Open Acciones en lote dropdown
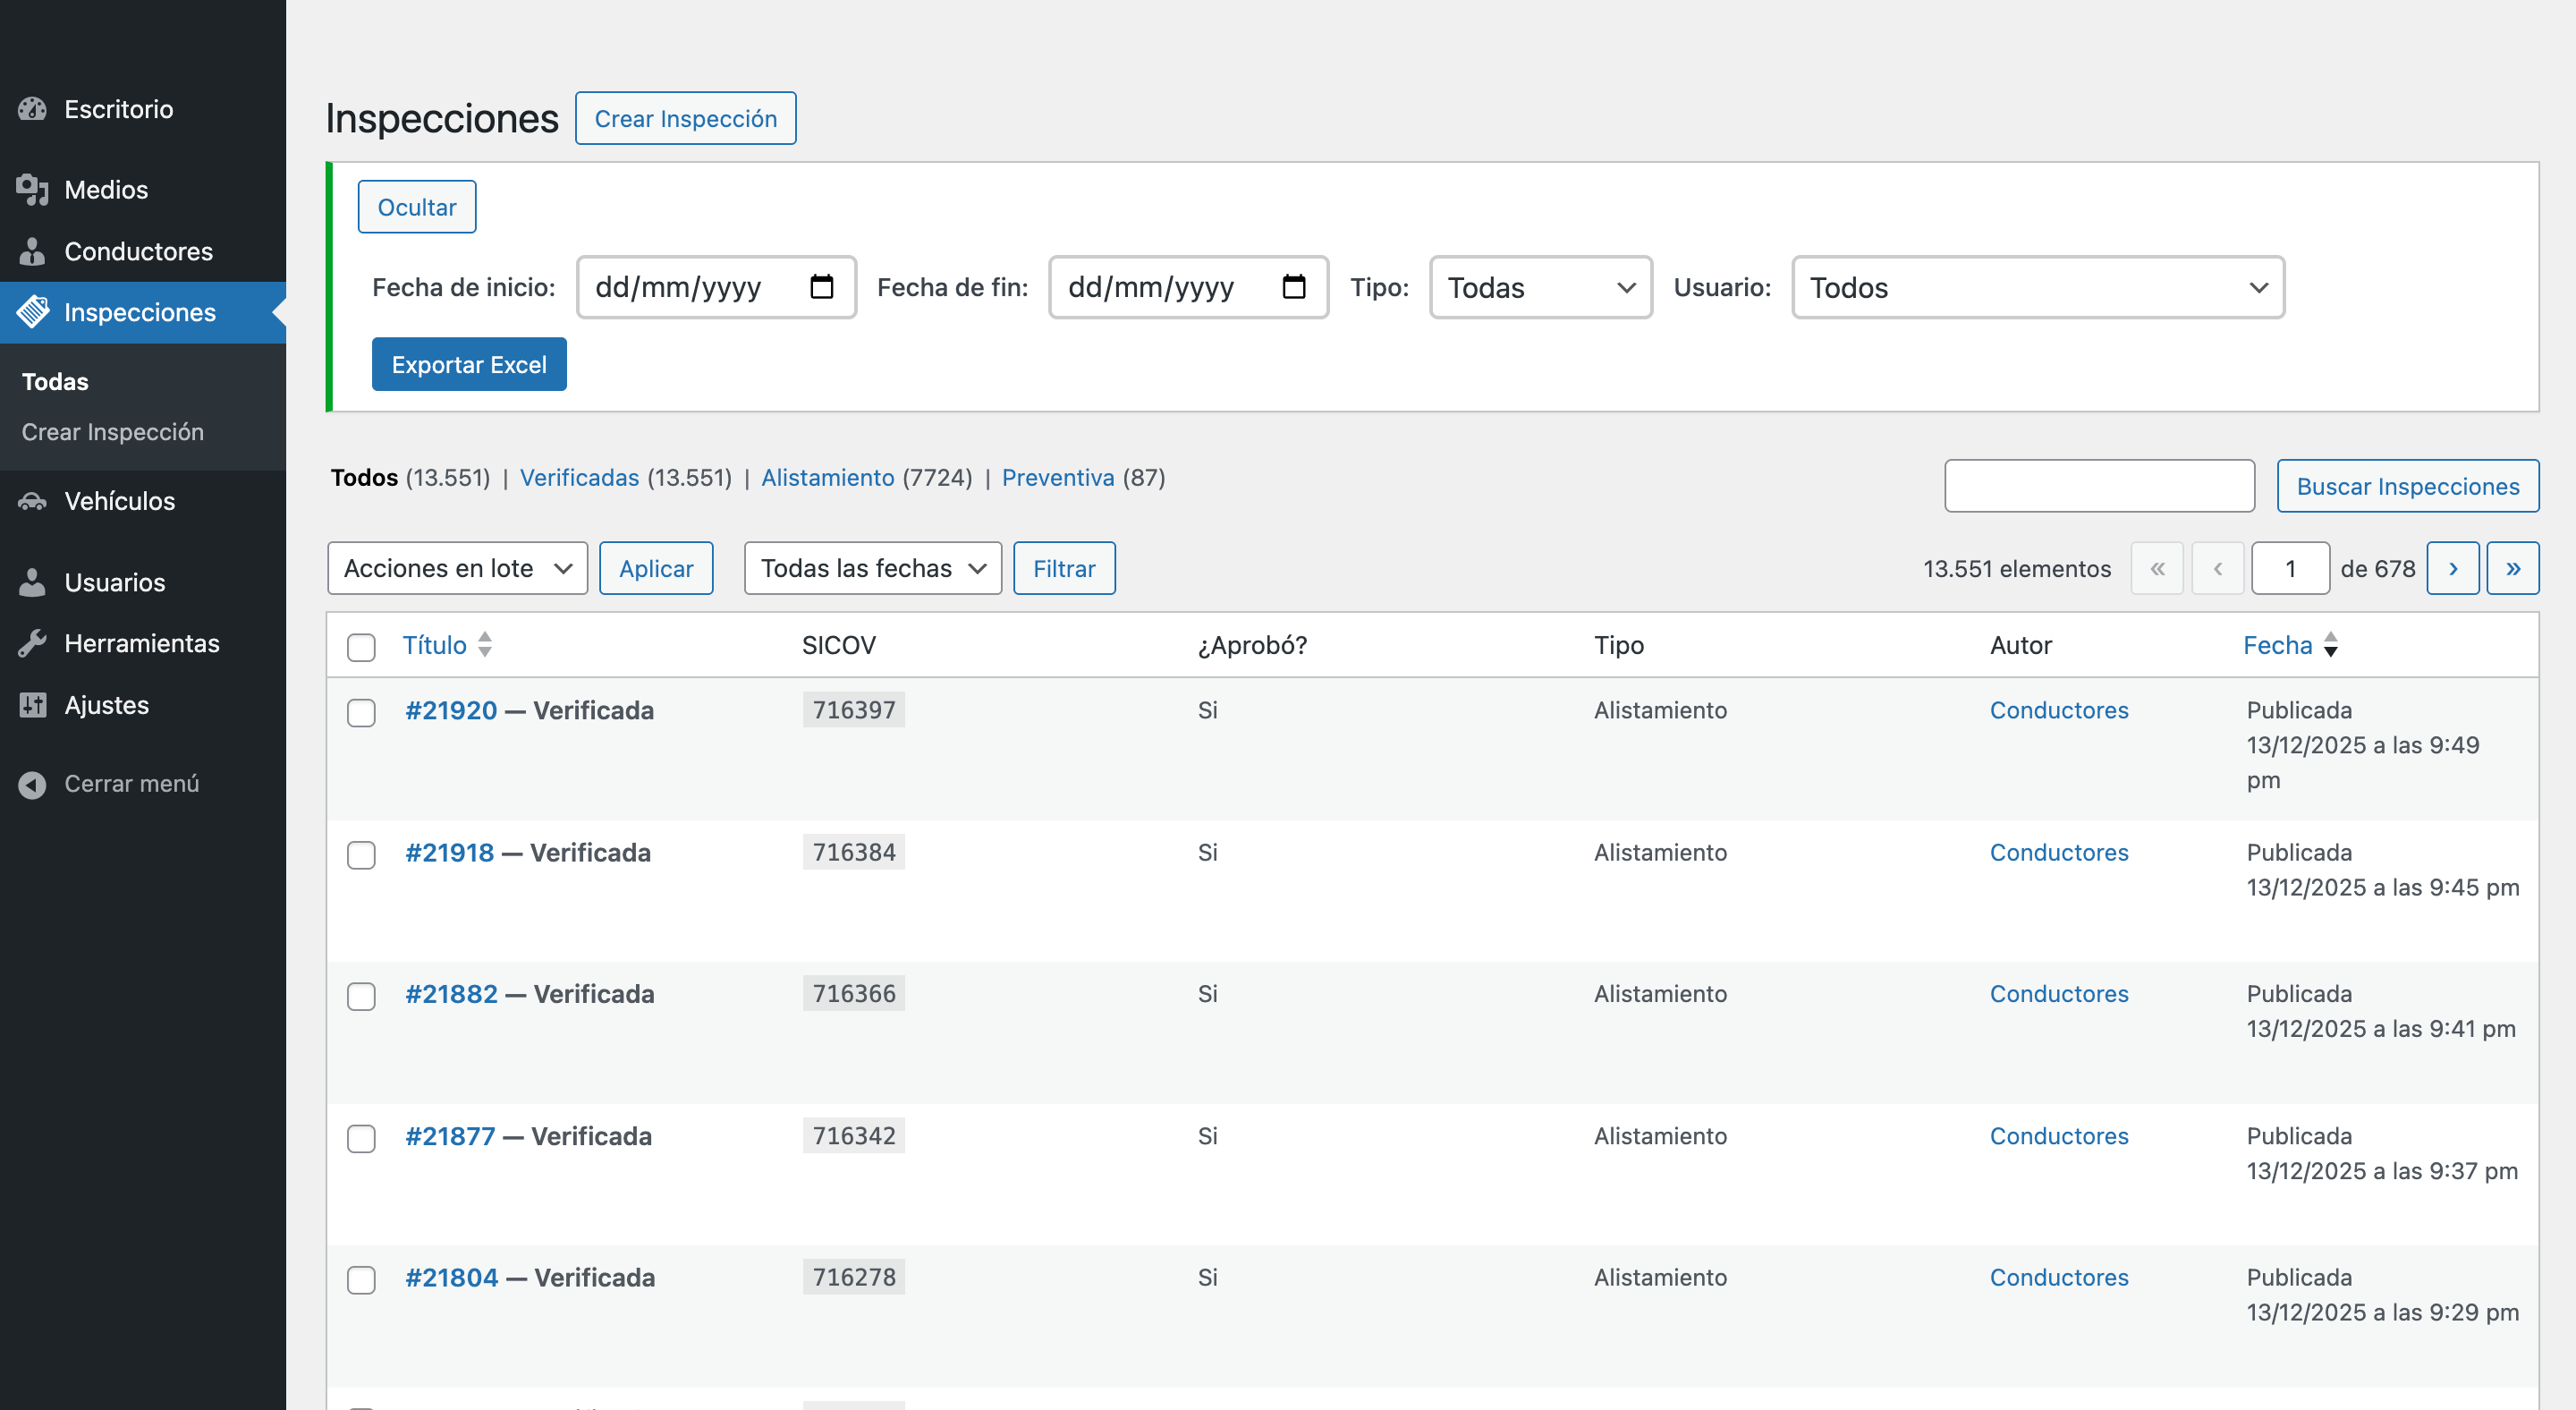This screenshot has width=2576, height=1410. click(457, 568)
